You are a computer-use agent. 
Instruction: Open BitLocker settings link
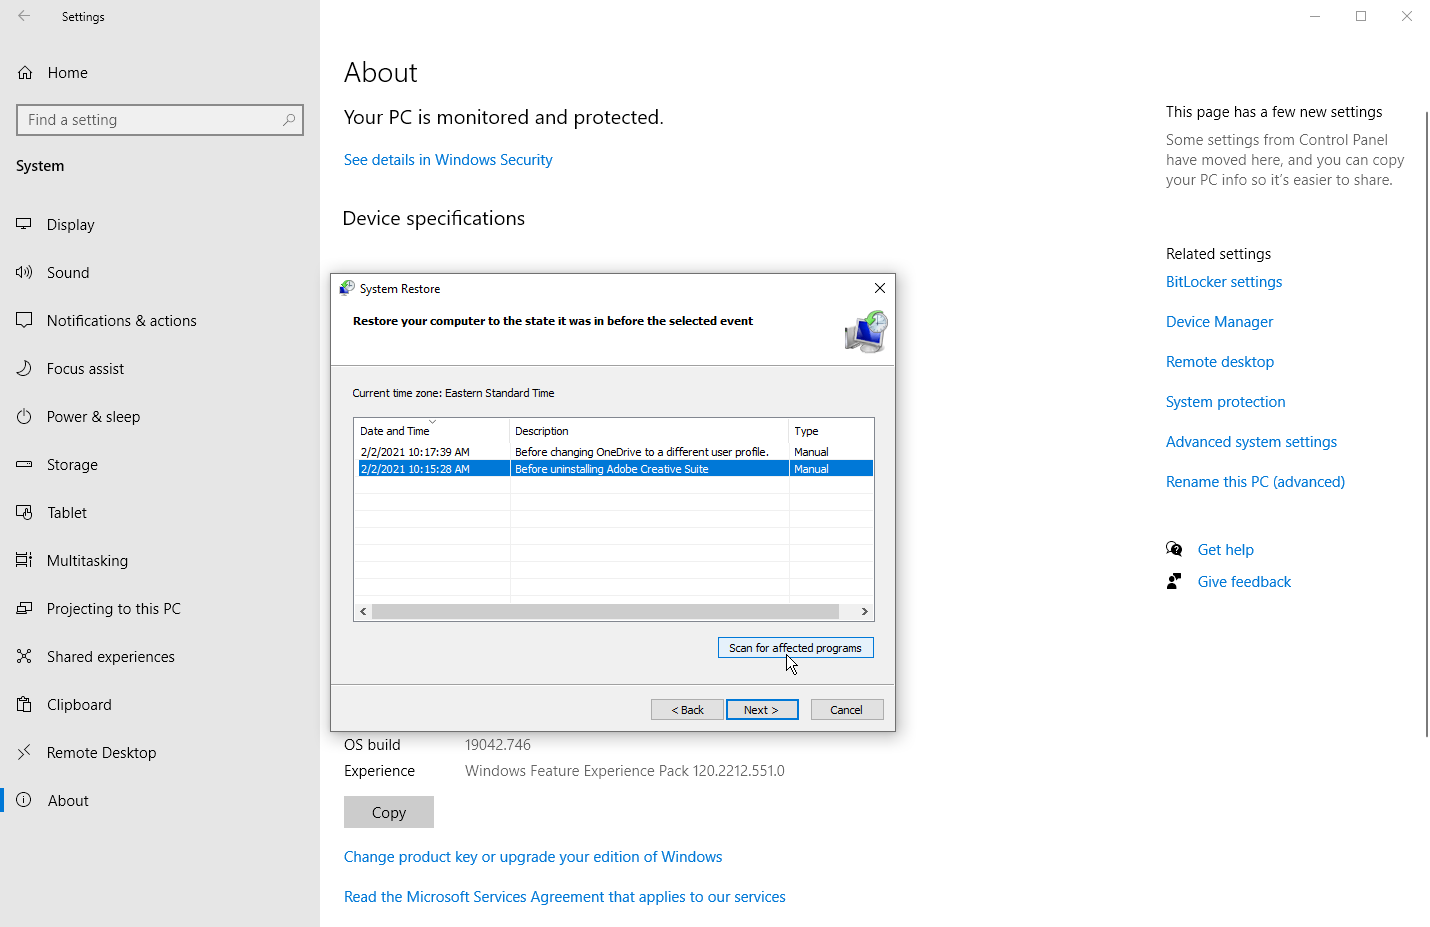(x=1224, y=282)
